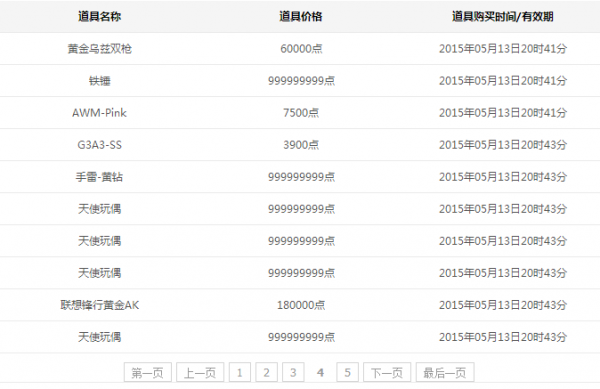Click the price 180000点

click(301, 305)
